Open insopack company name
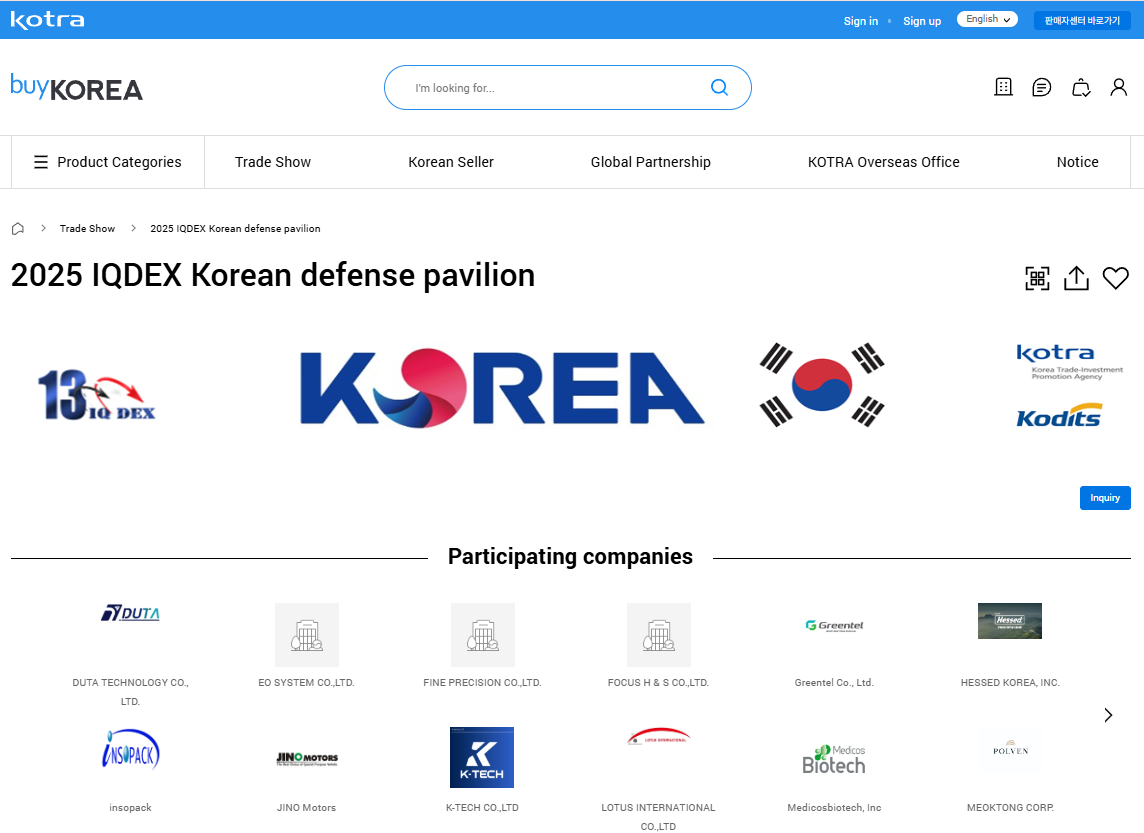Screen dimensions: 1144x833 (131, 807)
